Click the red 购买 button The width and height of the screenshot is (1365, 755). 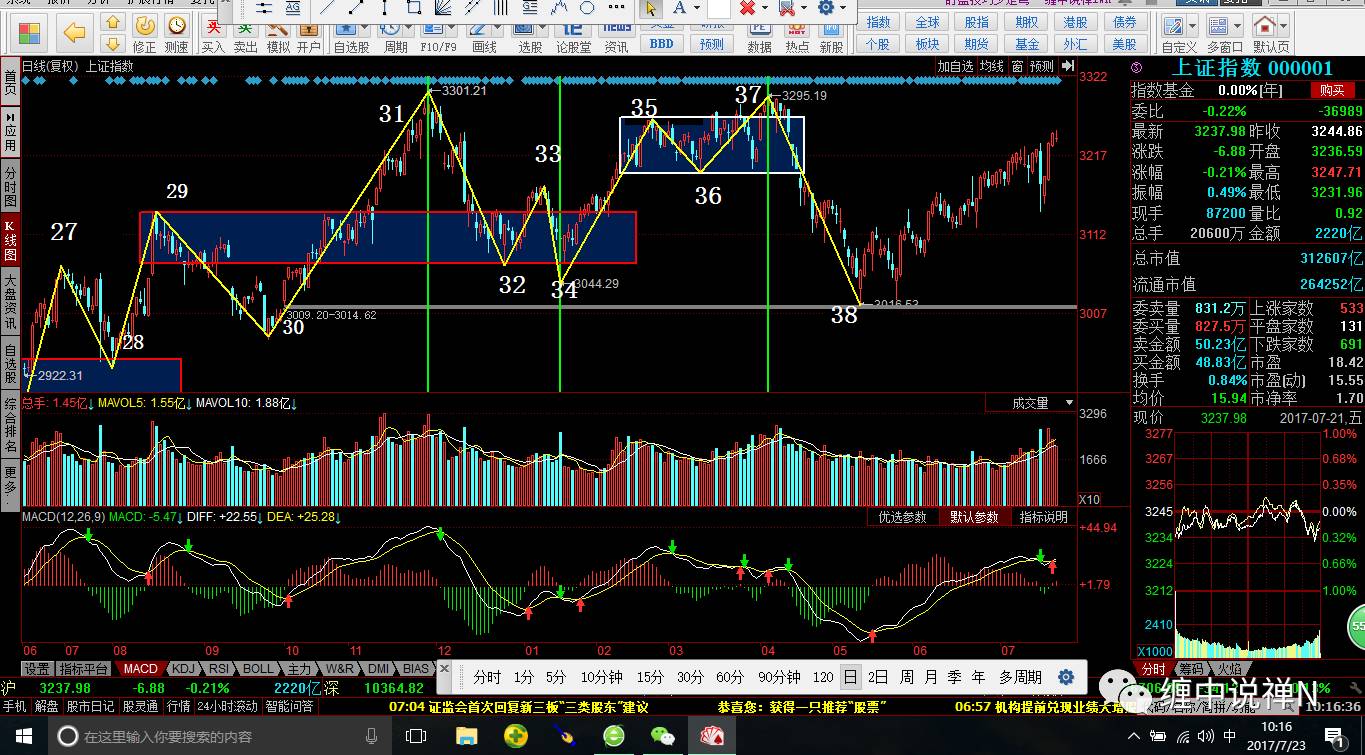(1331, 91)
